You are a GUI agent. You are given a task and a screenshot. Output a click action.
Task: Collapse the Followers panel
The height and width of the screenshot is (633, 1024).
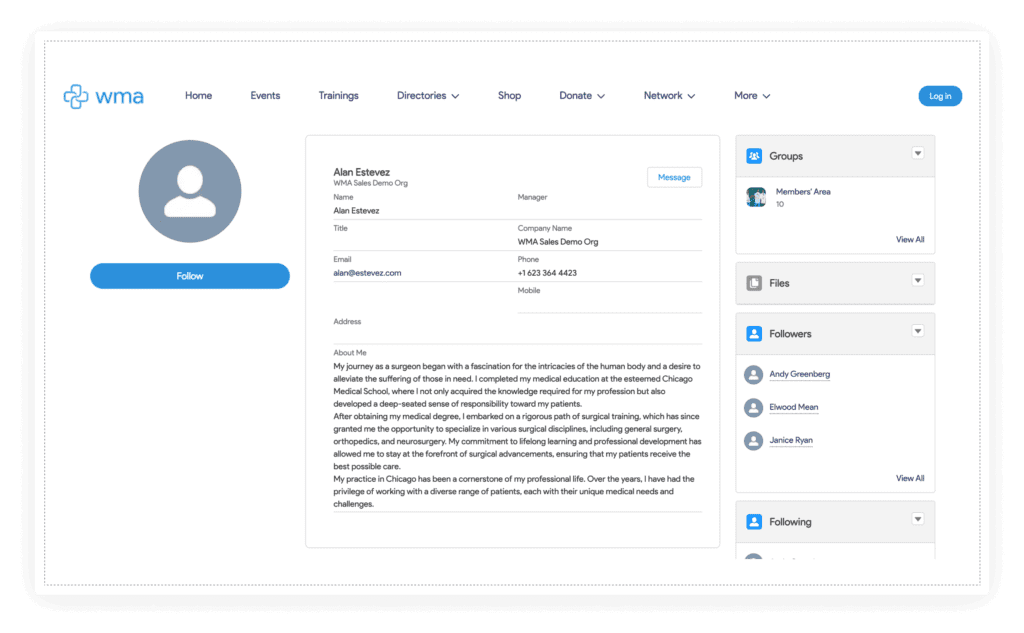pyautogui.click(x=918, y=331)
